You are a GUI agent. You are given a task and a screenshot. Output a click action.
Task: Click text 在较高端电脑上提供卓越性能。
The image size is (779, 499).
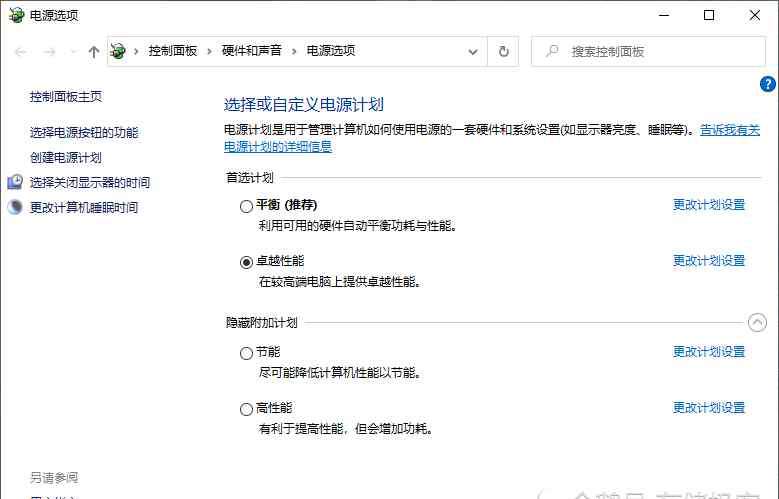pyautogui.click(x=339, y=282)
